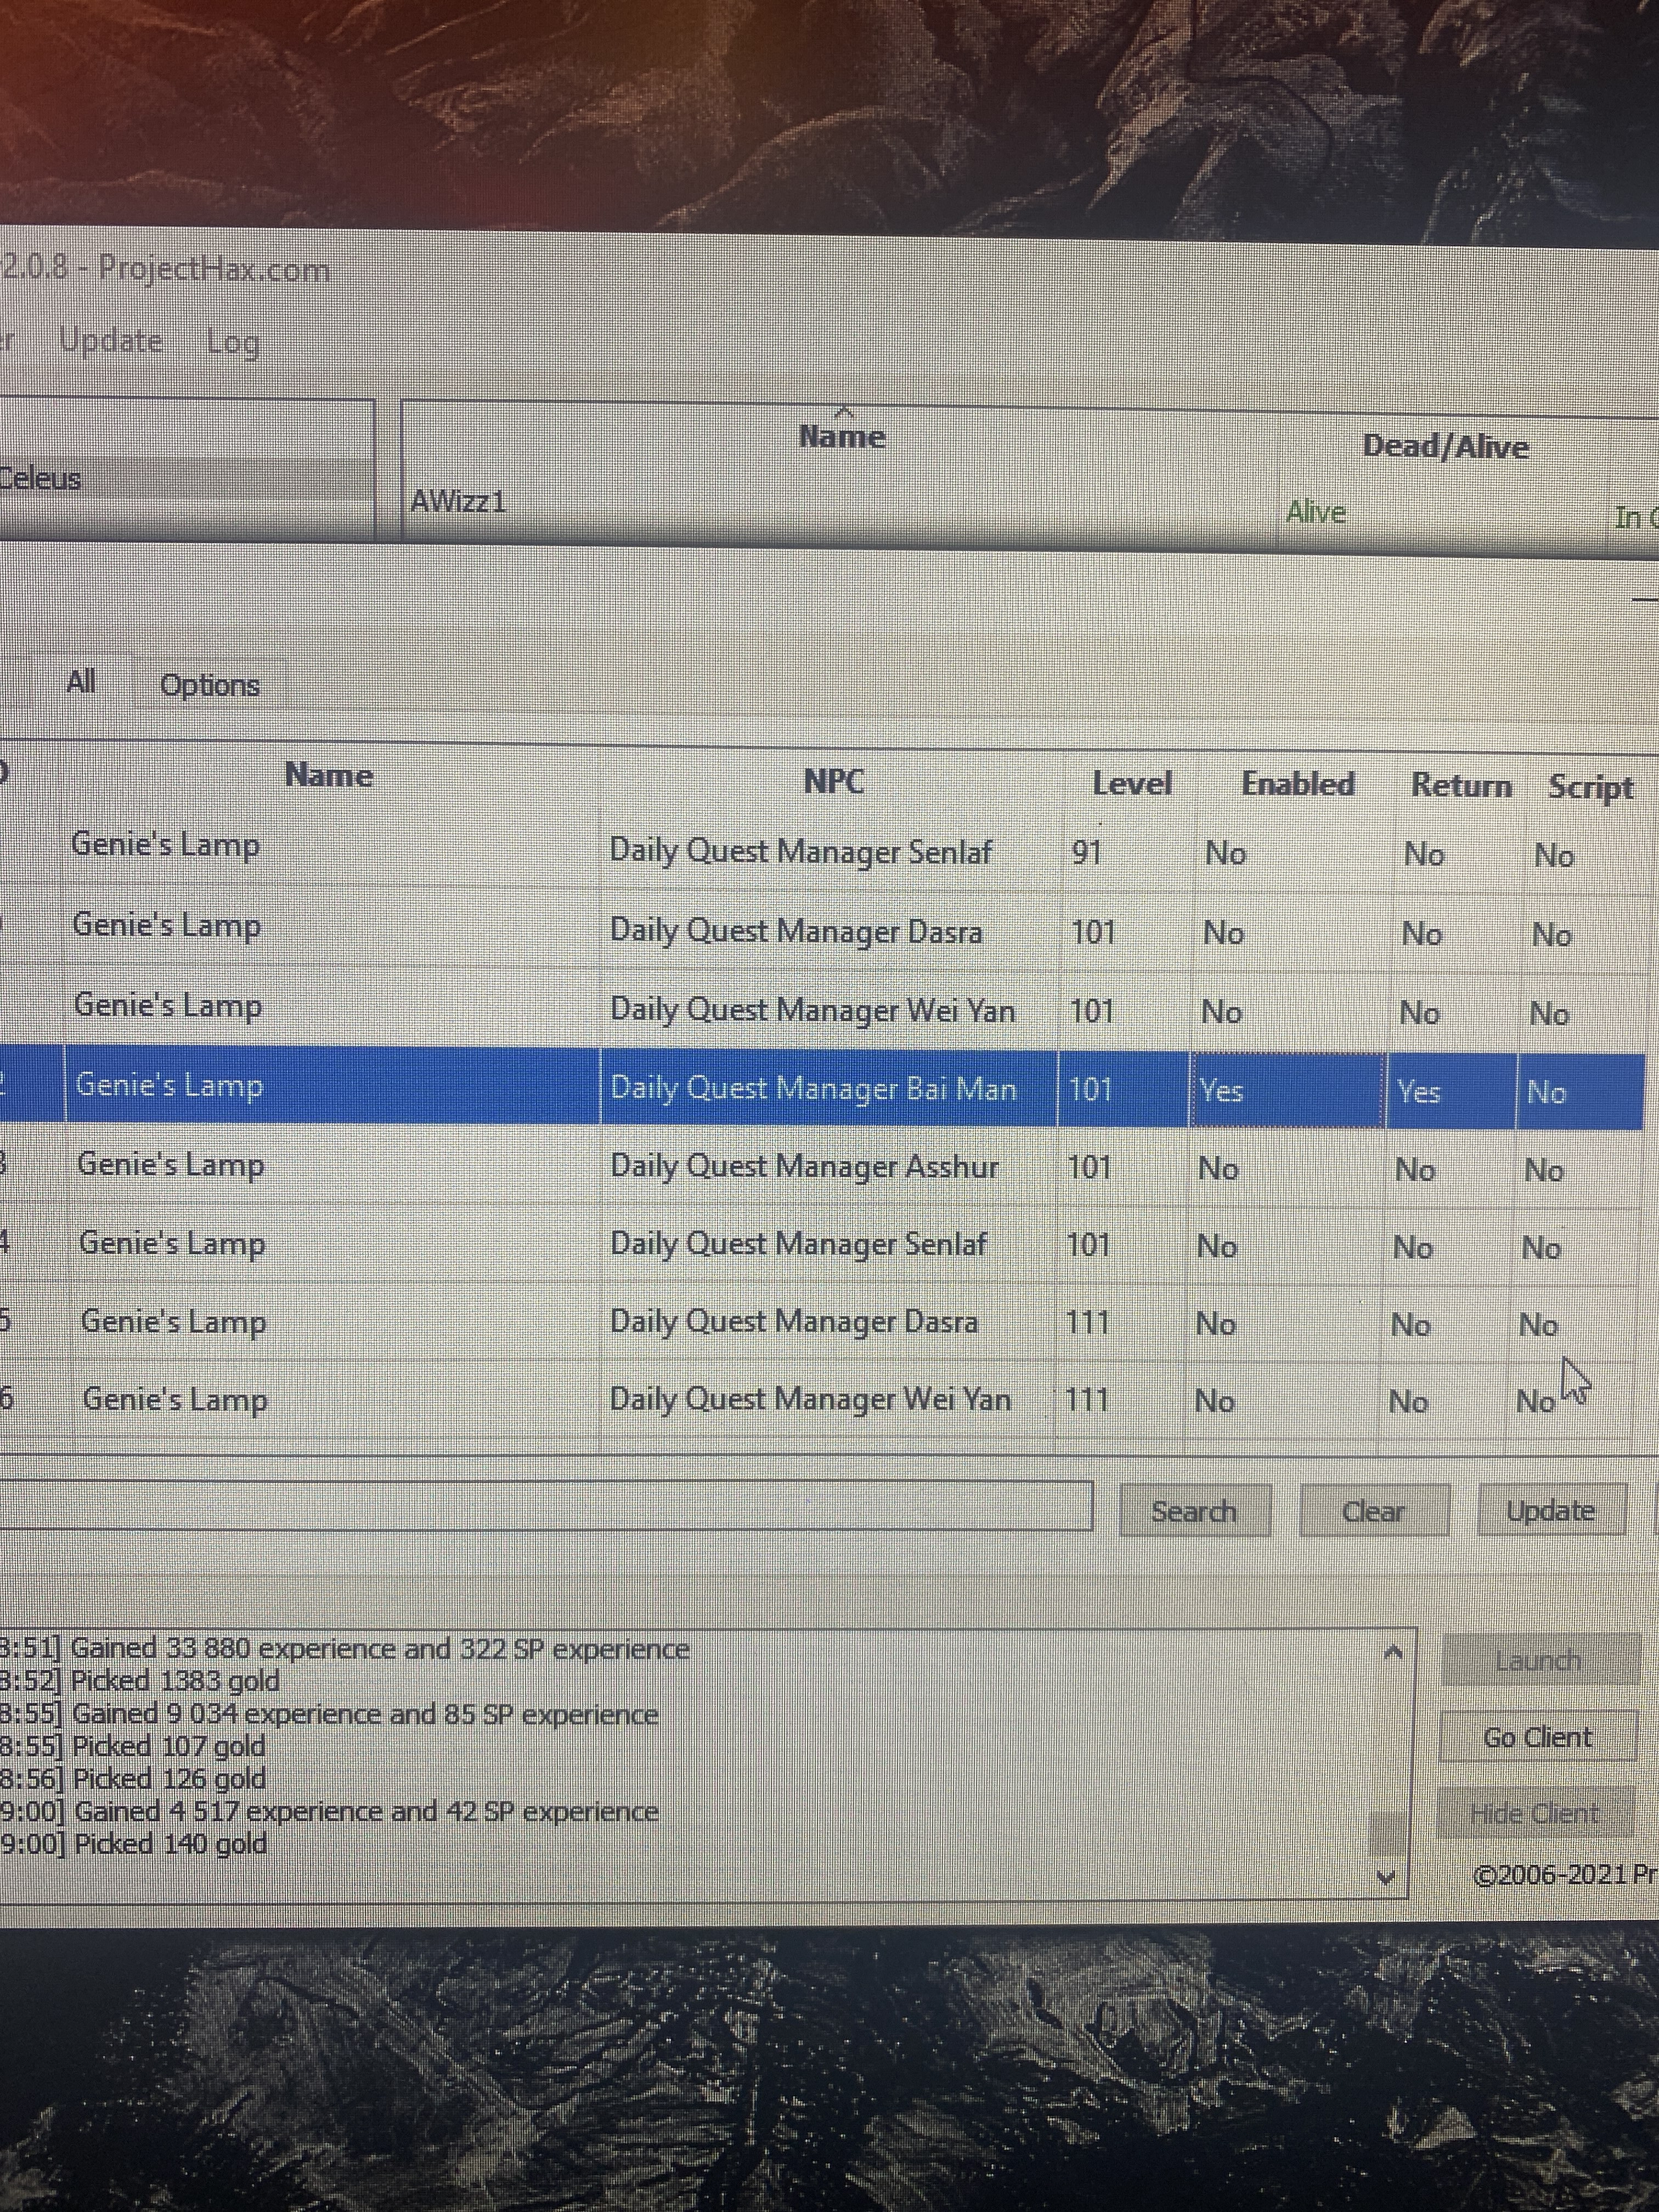Sort by the Enabled column header

pos(1297,784)
